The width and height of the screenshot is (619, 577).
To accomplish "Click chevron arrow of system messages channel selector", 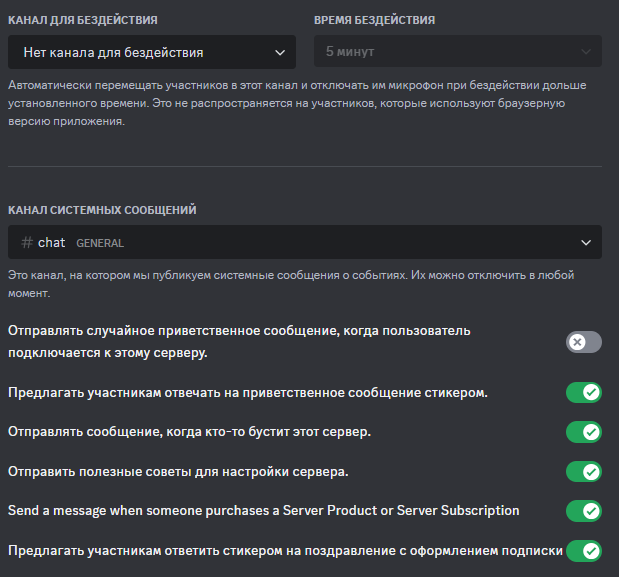I will pos(585,242).
